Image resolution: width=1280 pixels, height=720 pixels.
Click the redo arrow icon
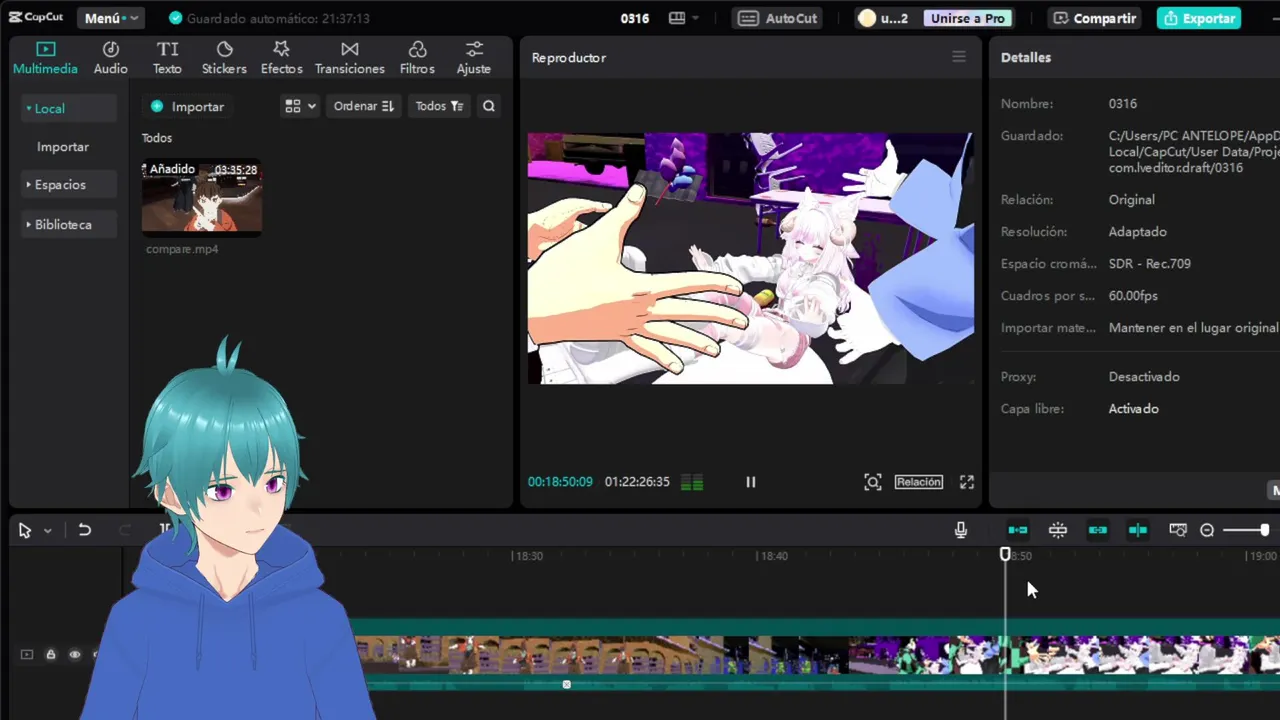[x=125, y=530]
